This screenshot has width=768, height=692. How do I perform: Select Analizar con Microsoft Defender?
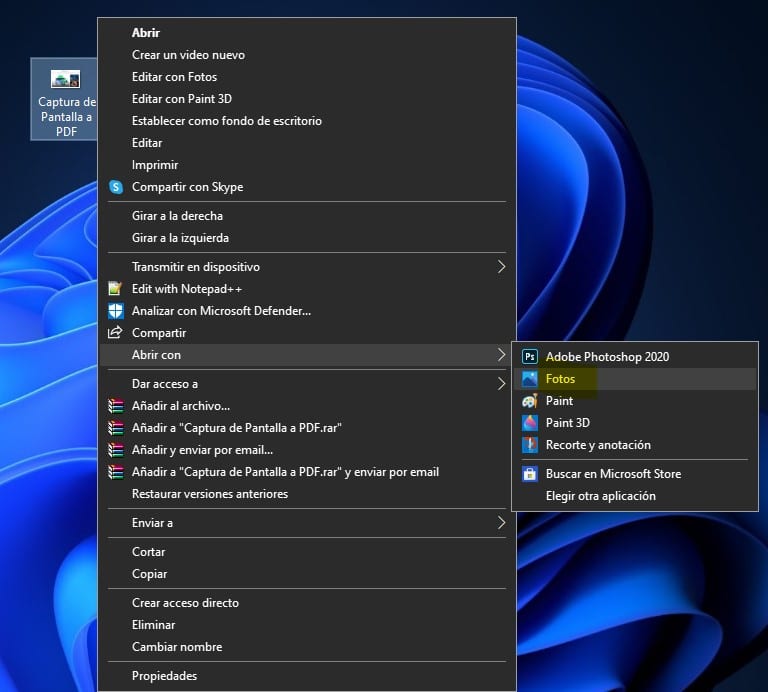pyautogui.click(x=307, y=311)
